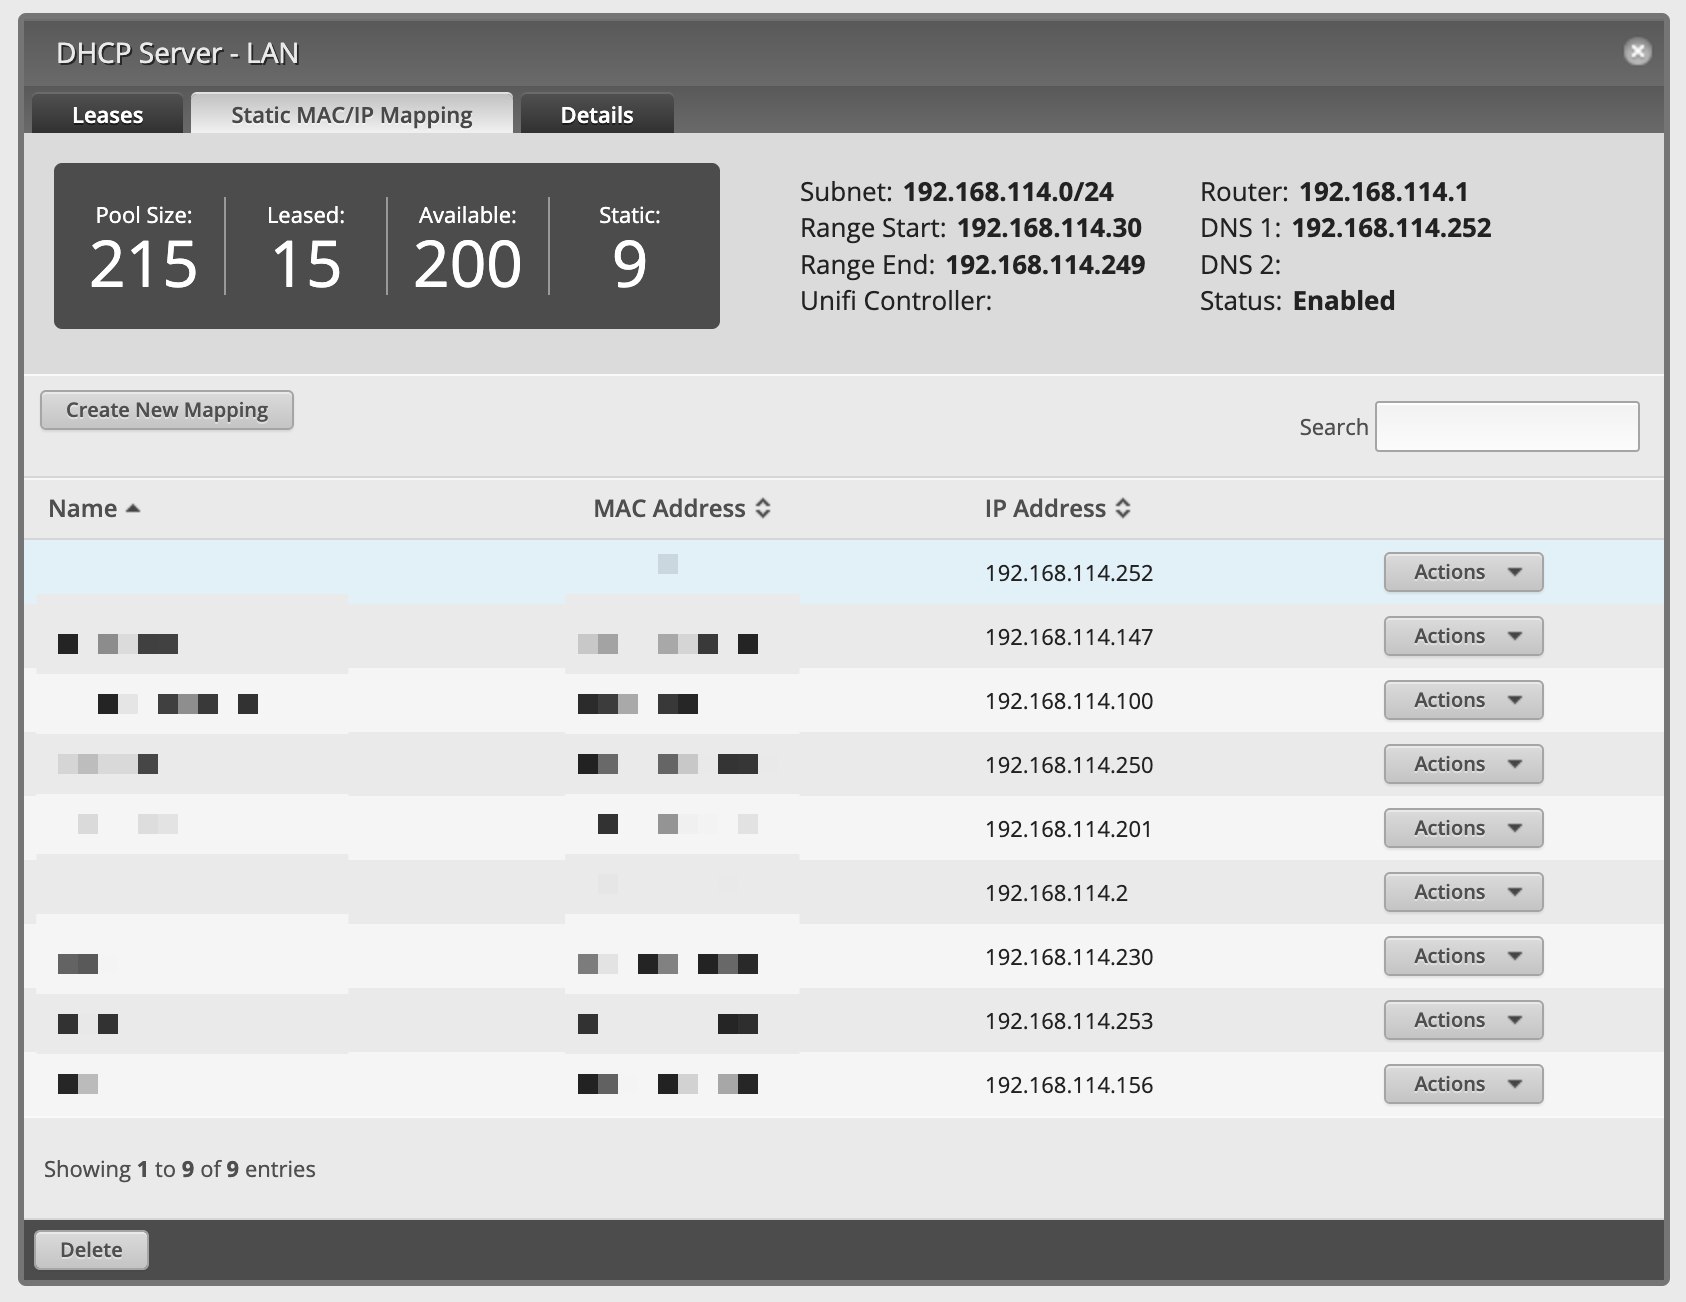Image resolution: width=1686 pixels, height=1302 pixels.
Task: Open Actions dropdown for 192.168.114.252
Action: (1463, 572)
